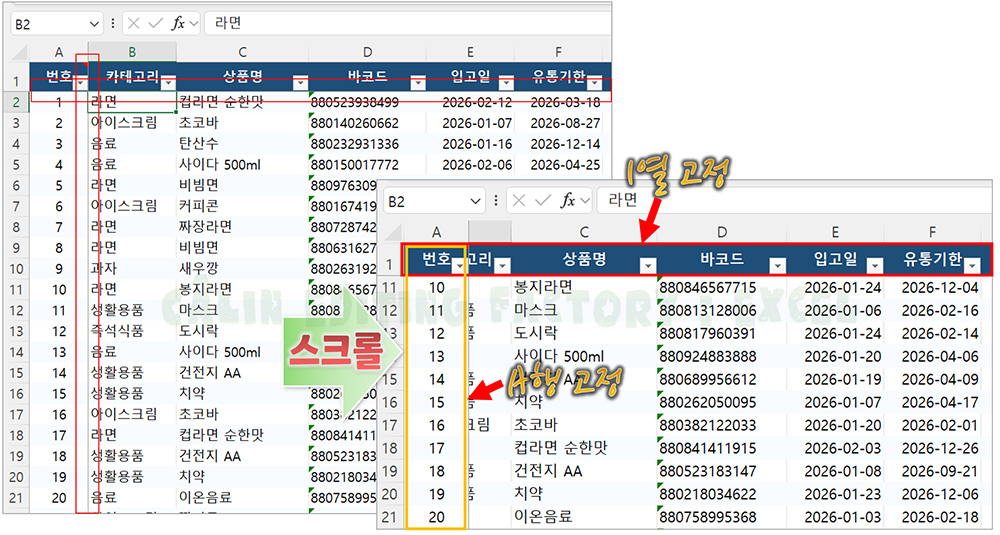Select cell 짜장라면 in left window
The height and width of the screenshot is (535, 1000).
pyautogui.click(x=242, y=226)
